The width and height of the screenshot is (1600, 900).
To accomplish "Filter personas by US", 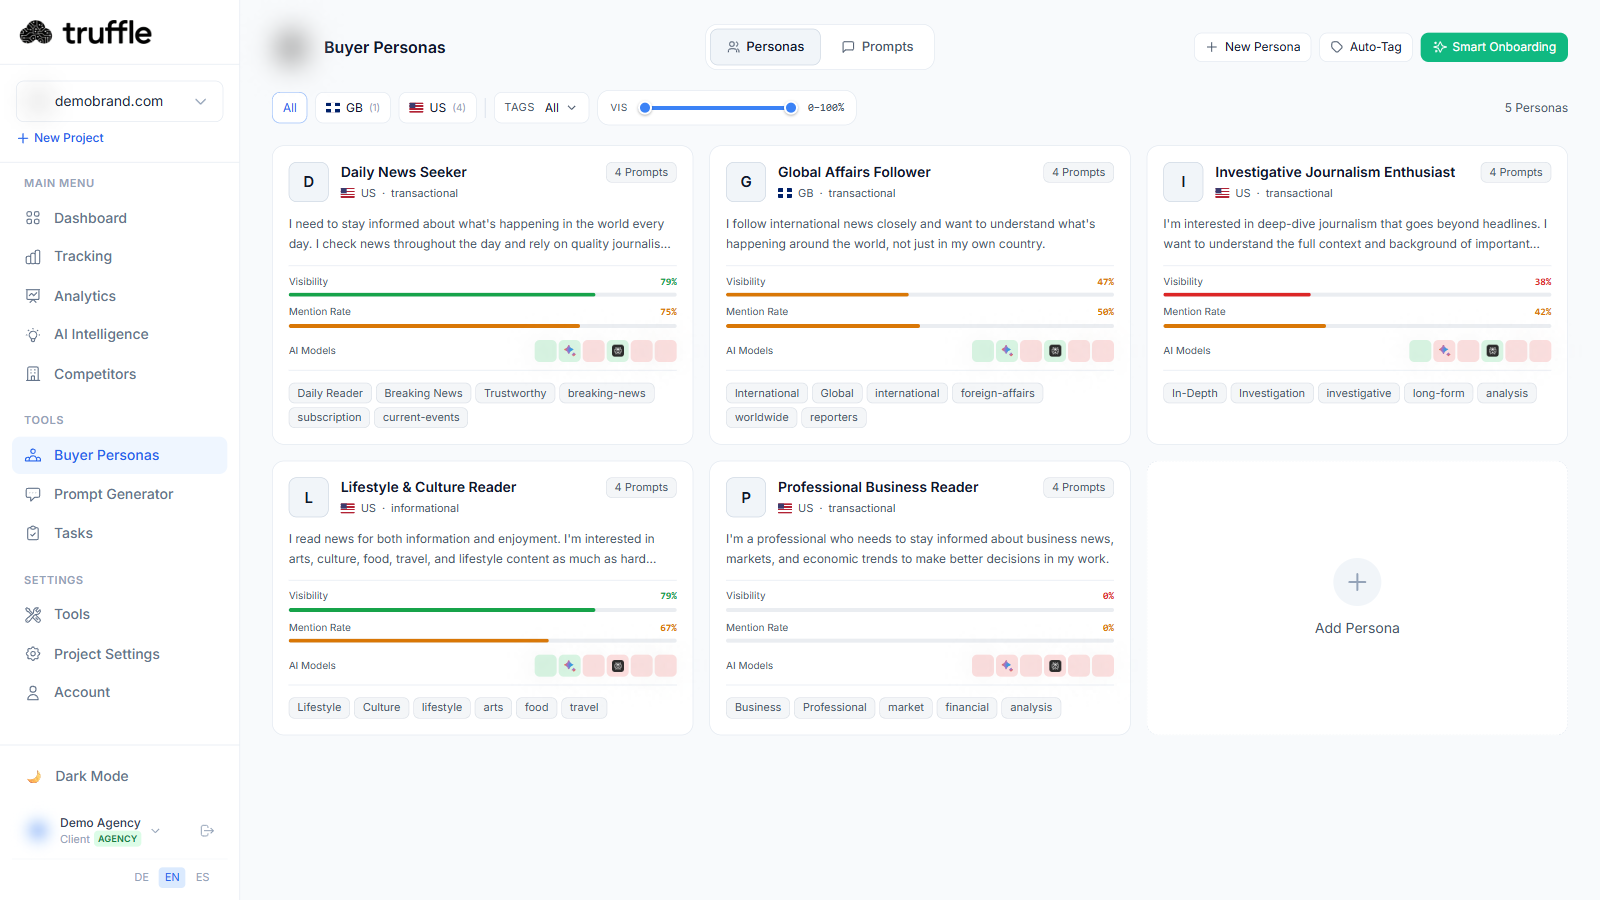I will tap(437, 108).
